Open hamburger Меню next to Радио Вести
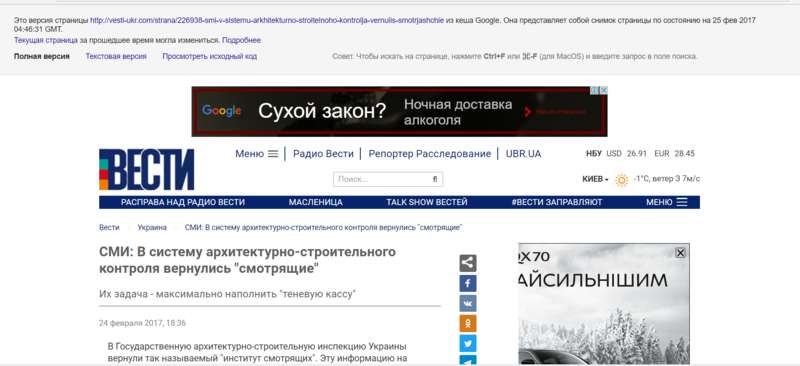The width and height of the screenshot is (800, 366). [257, 154]
